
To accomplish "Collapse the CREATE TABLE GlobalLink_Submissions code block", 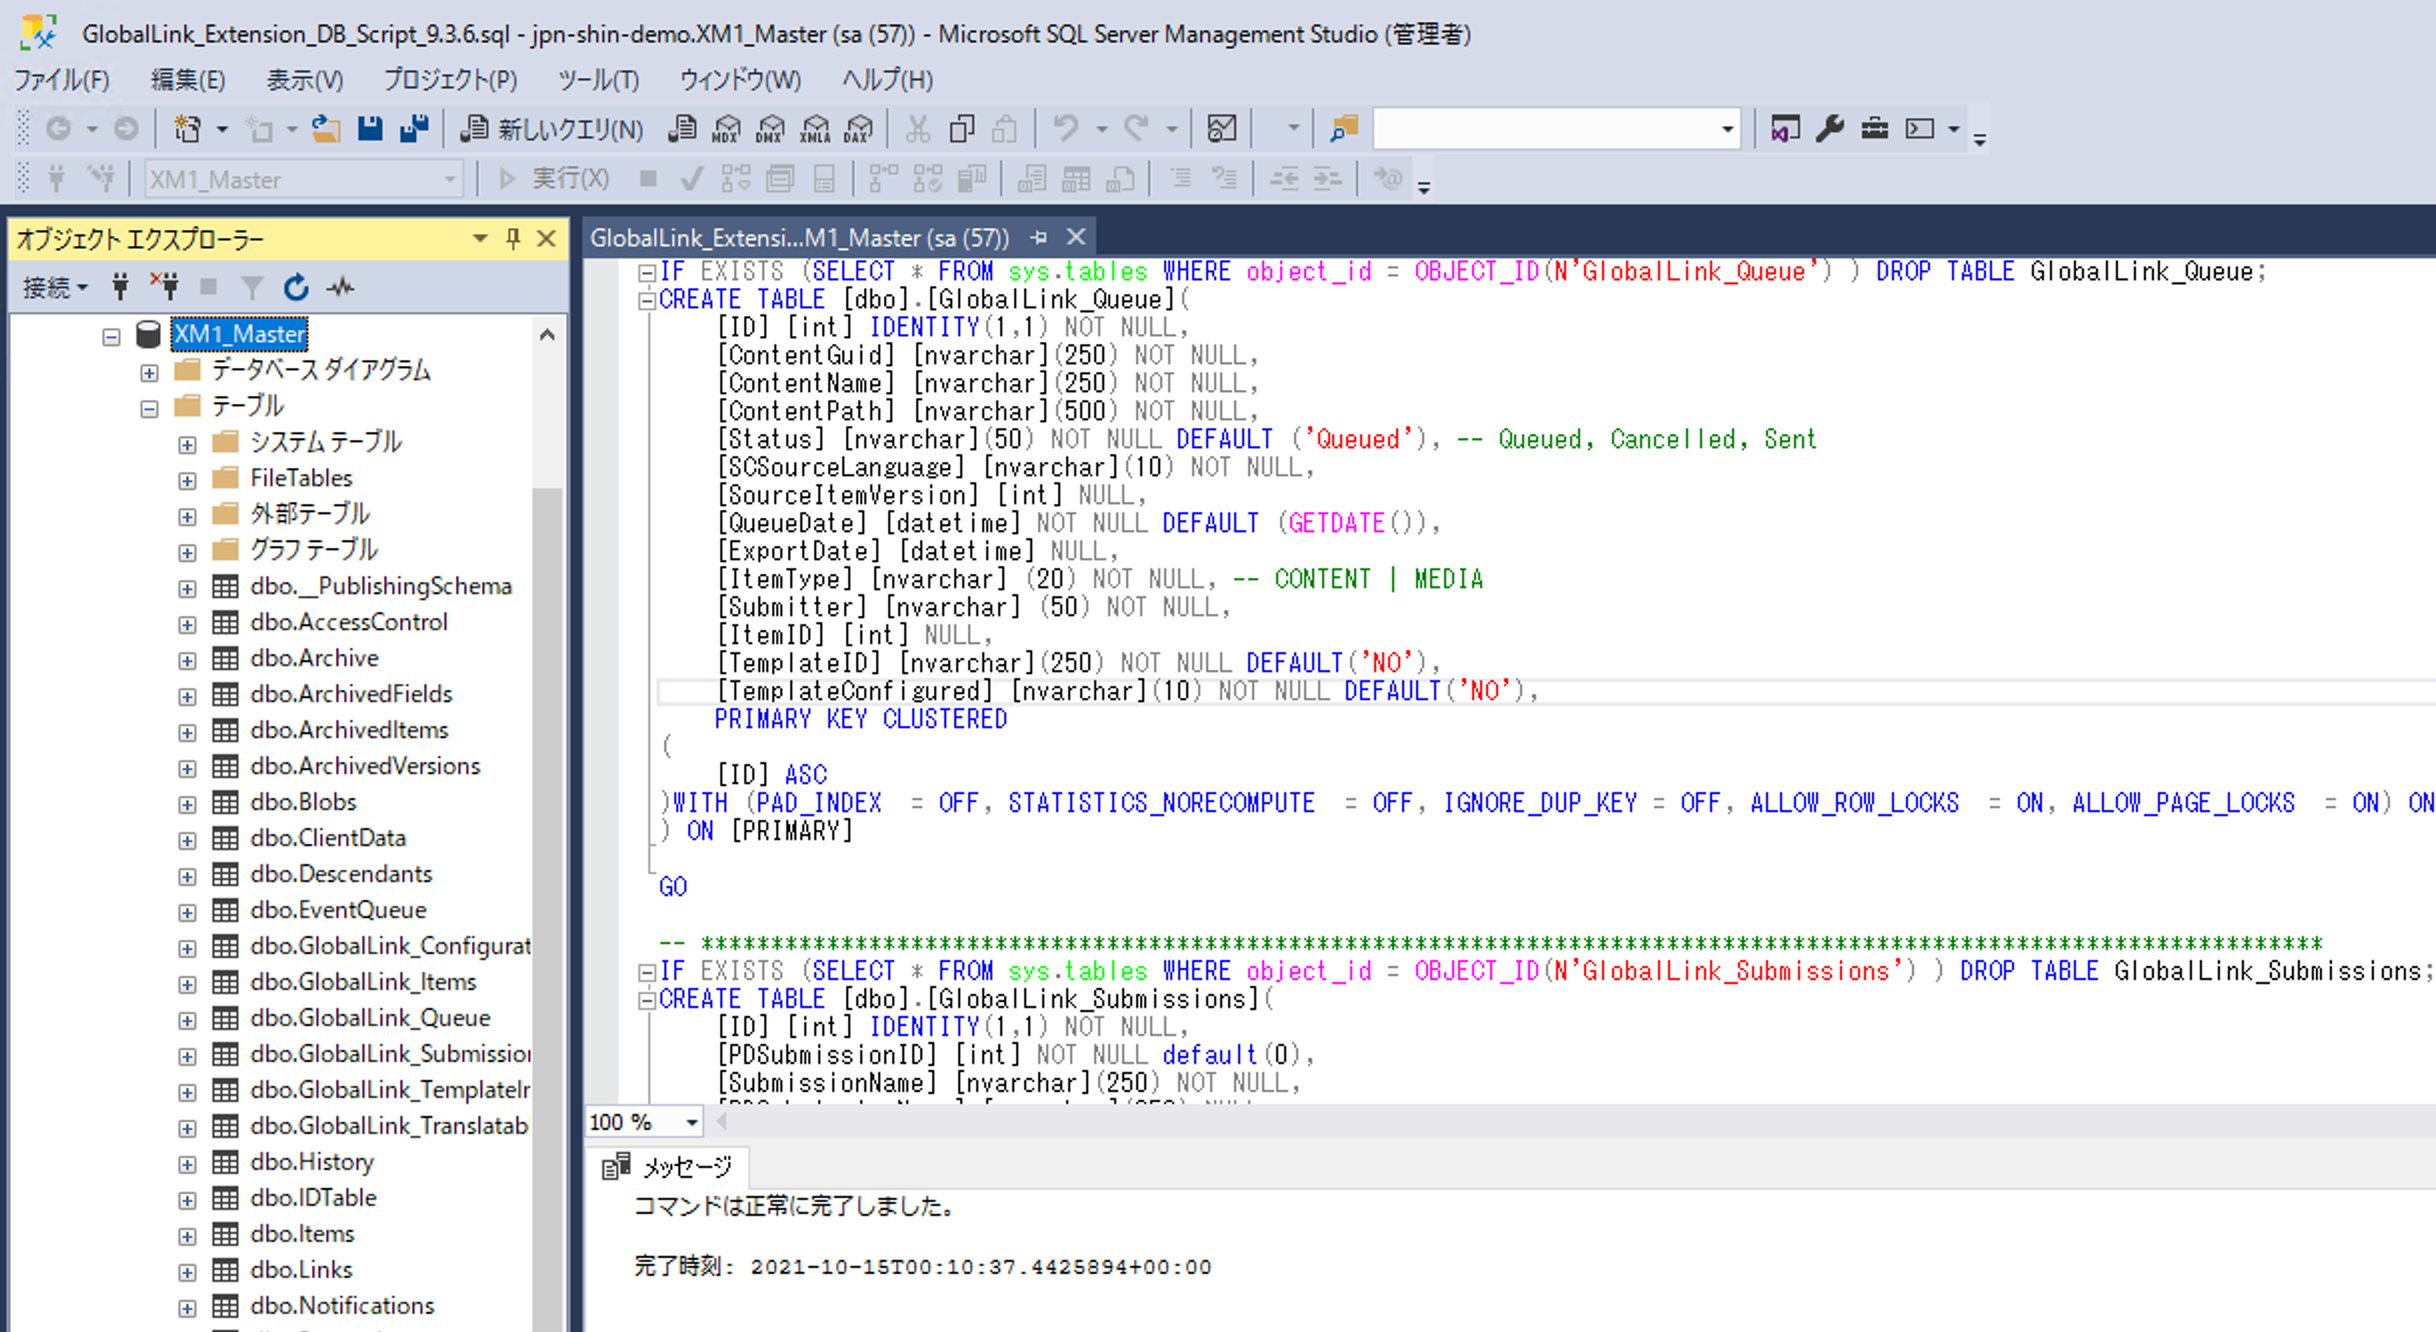I will 647,1000.
